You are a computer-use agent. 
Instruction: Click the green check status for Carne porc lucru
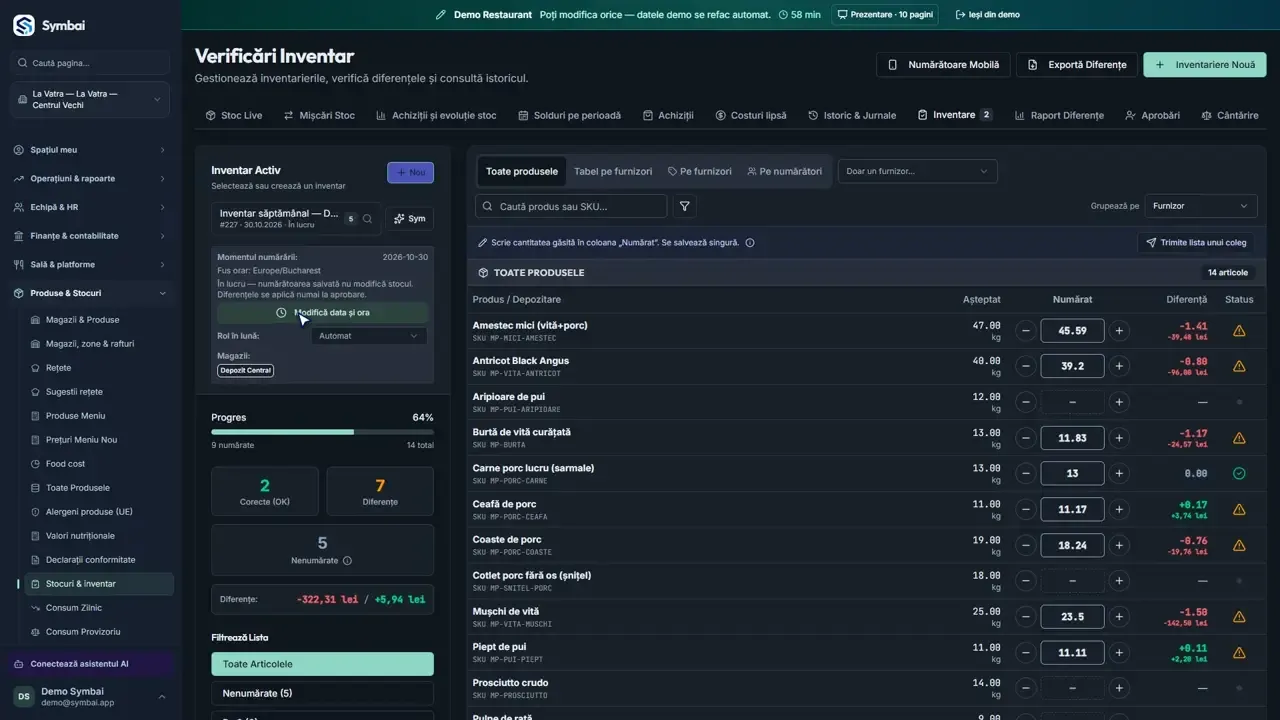click(1239, 473)
